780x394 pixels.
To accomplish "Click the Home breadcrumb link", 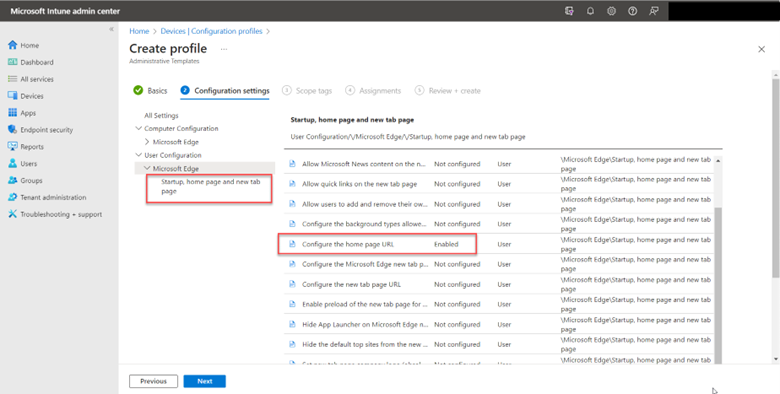I will click(139, 31).
